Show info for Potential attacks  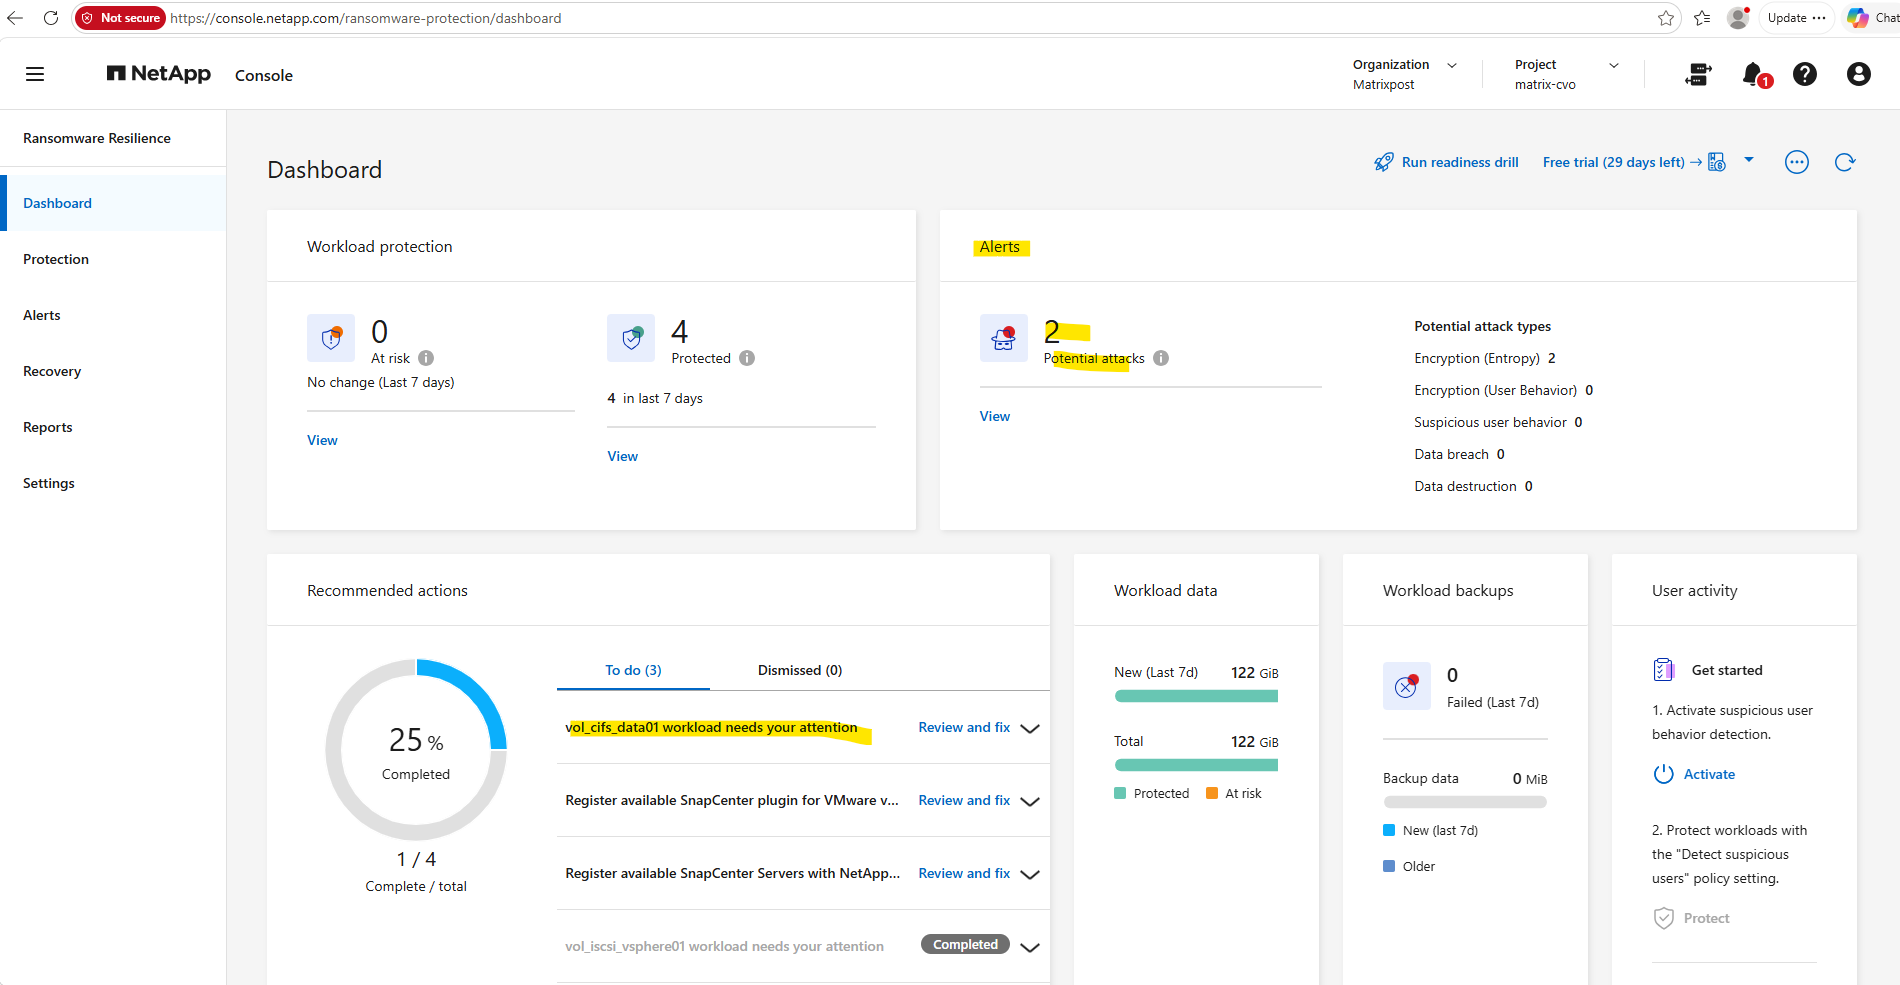coord(1161,358)
